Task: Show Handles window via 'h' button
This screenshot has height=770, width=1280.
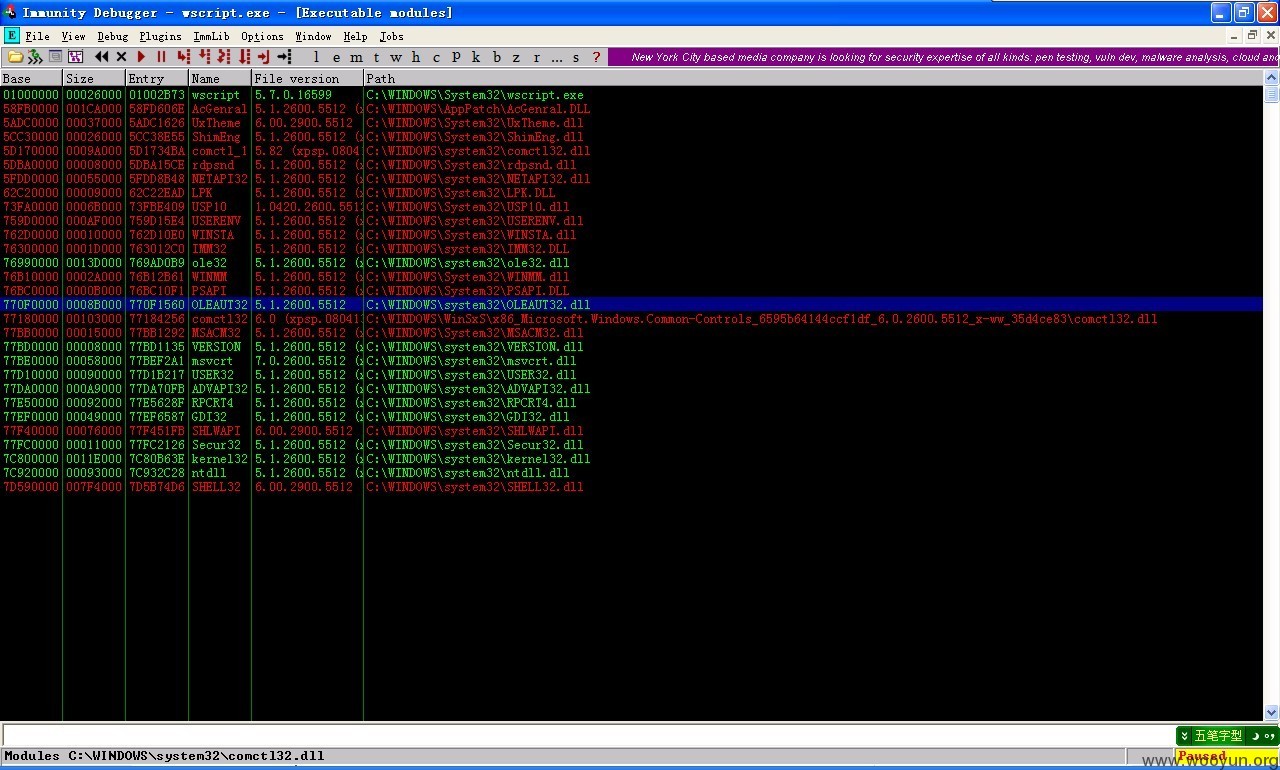Action: (x=416, y=57)
